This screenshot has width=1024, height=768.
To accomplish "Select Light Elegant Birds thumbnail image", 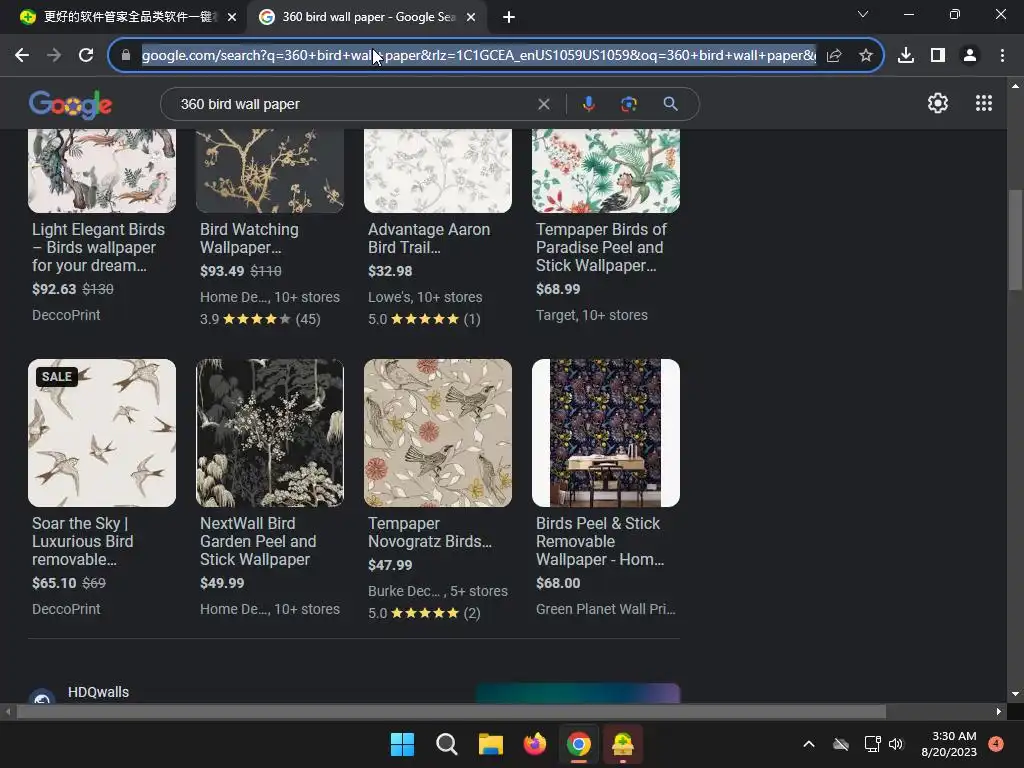I will point(102,171).
